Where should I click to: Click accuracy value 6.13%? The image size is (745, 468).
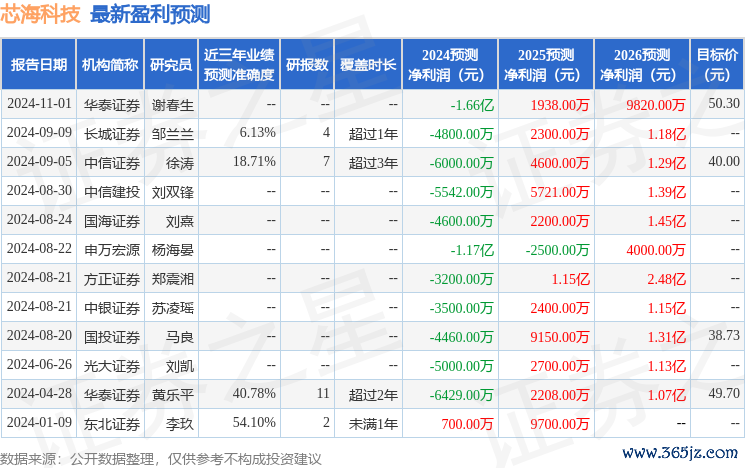[258, 133]
